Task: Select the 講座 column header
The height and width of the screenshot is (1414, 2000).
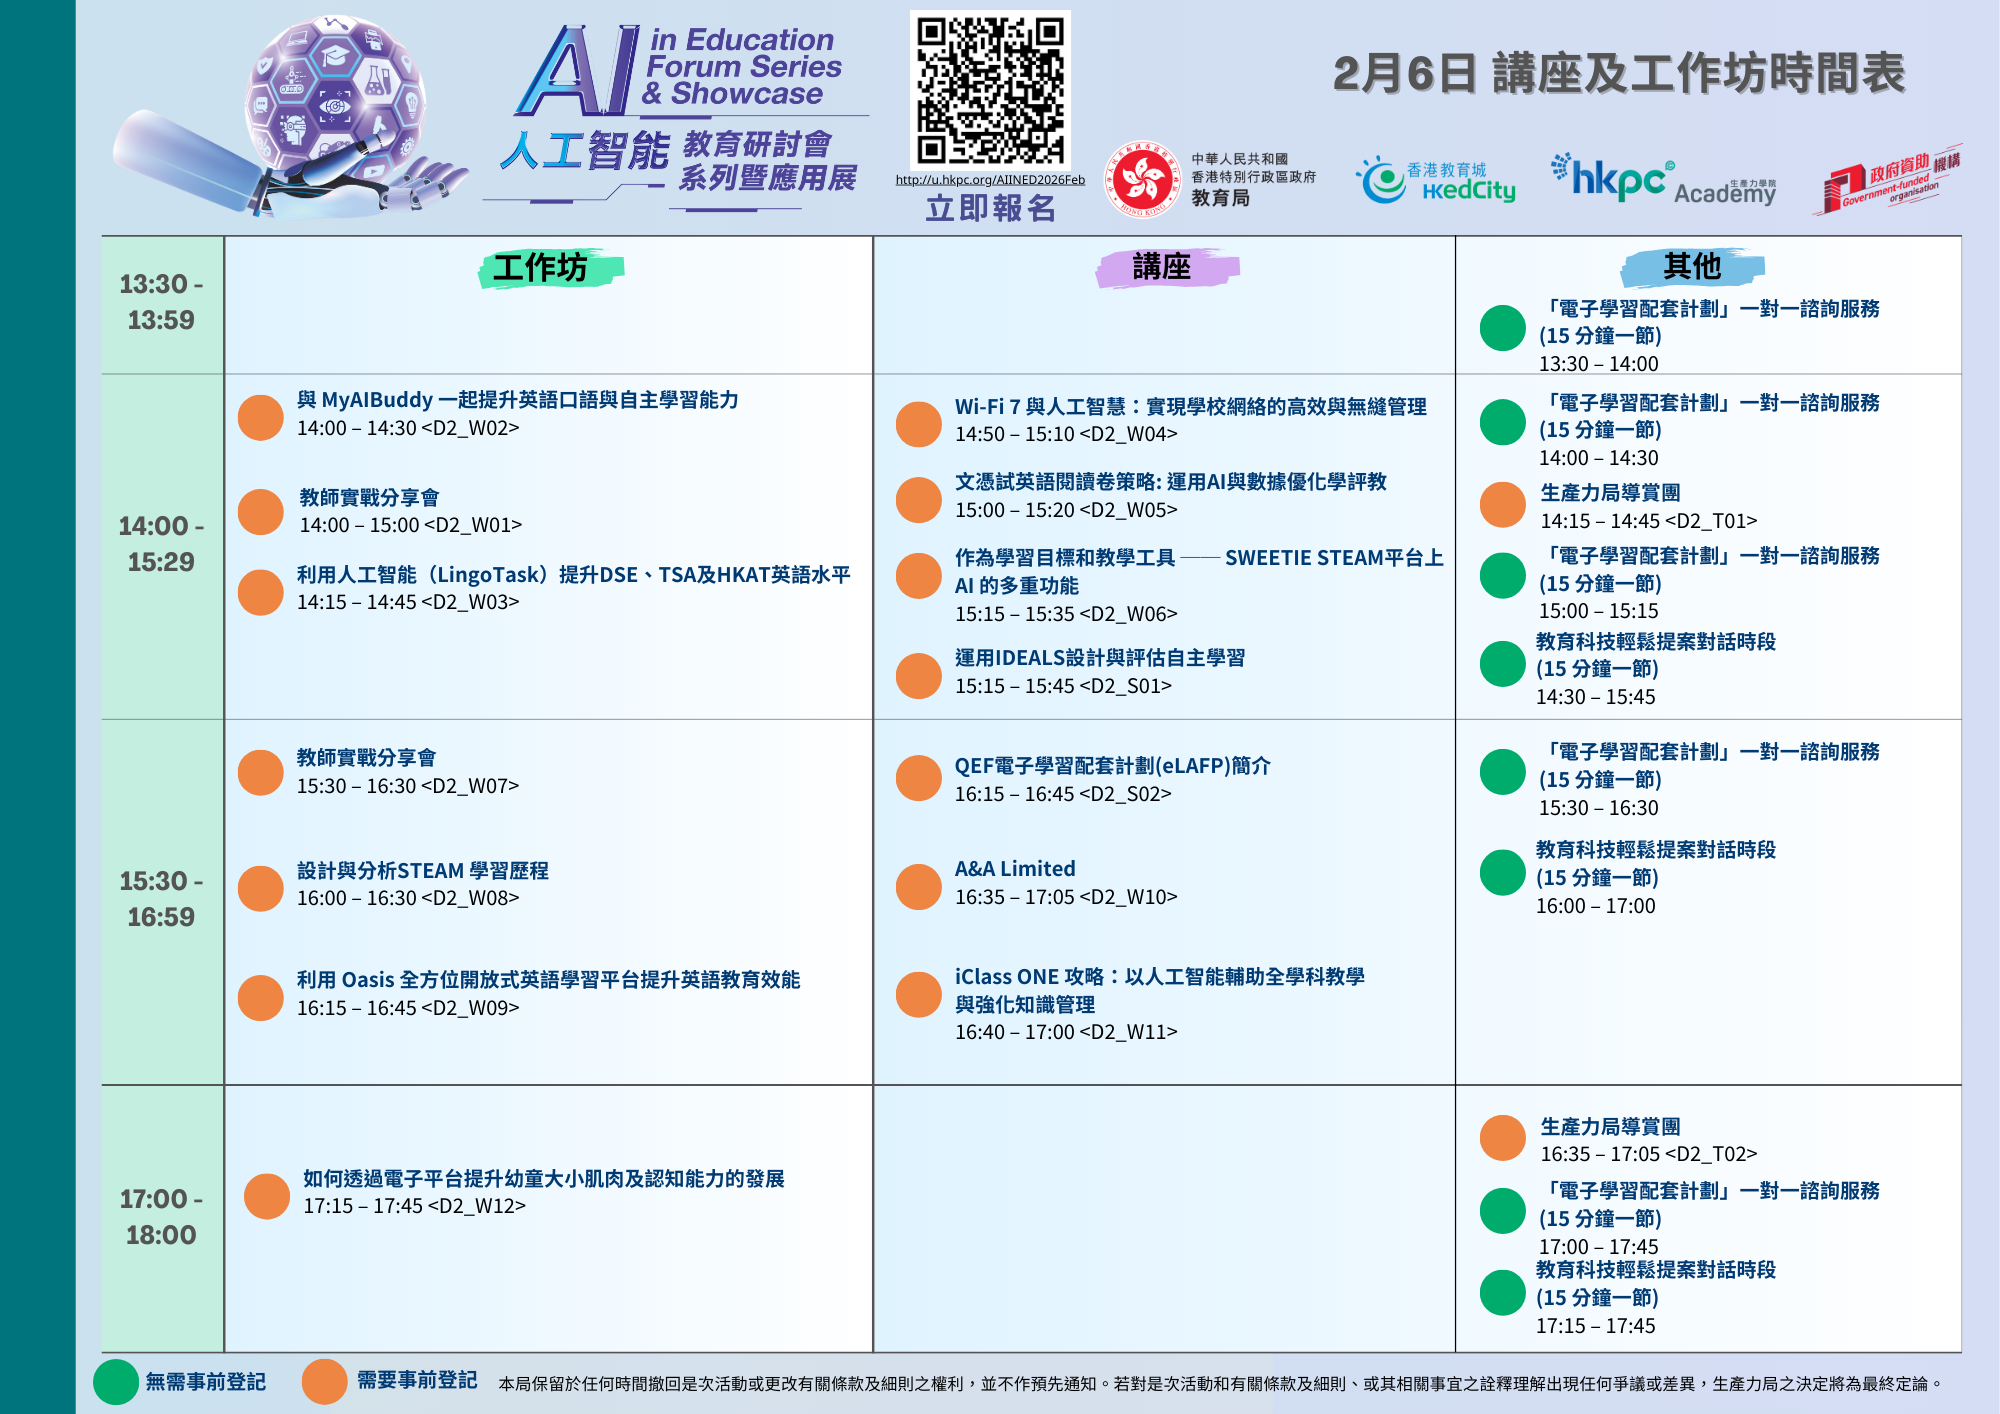Action: pyautogui.click(x=1161, y=267)
